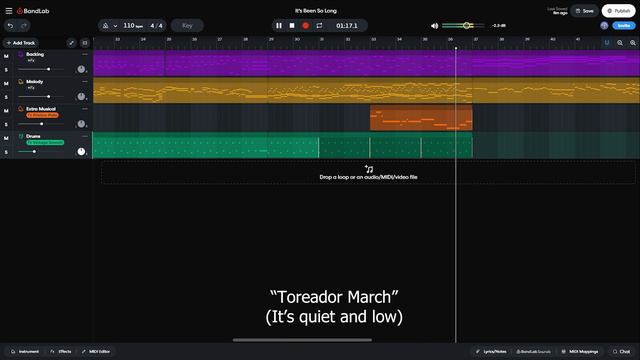Click the automation tool icon beside Add Track
Image resolution: width=640 pixels, height=360 pixels.
[x=71, y=43]
